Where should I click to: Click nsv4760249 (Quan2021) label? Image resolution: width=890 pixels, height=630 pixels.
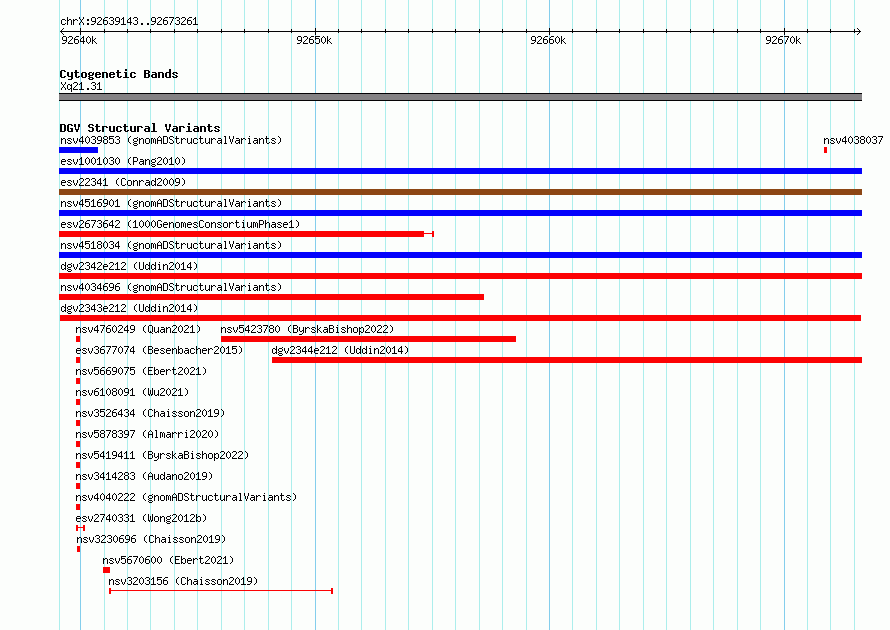[x=138, y=329]
